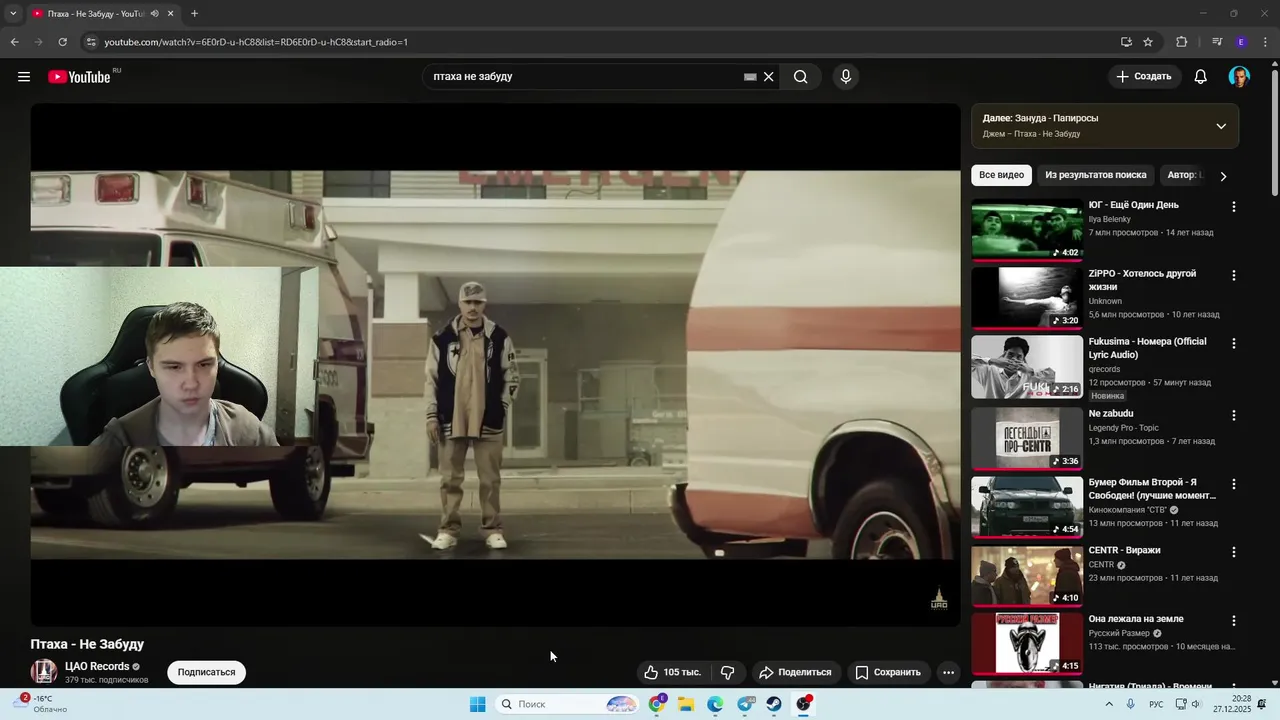Image resolution: width=1280 pixels, height=720 pixels.
Task: Open the ЦАО Records channel name link
Action: pos(97,667)
